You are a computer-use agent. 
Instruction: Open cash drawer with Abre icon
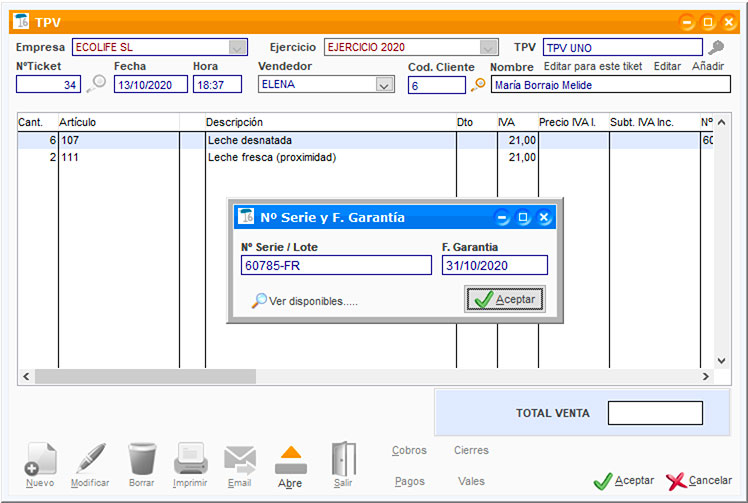(291, 460)
